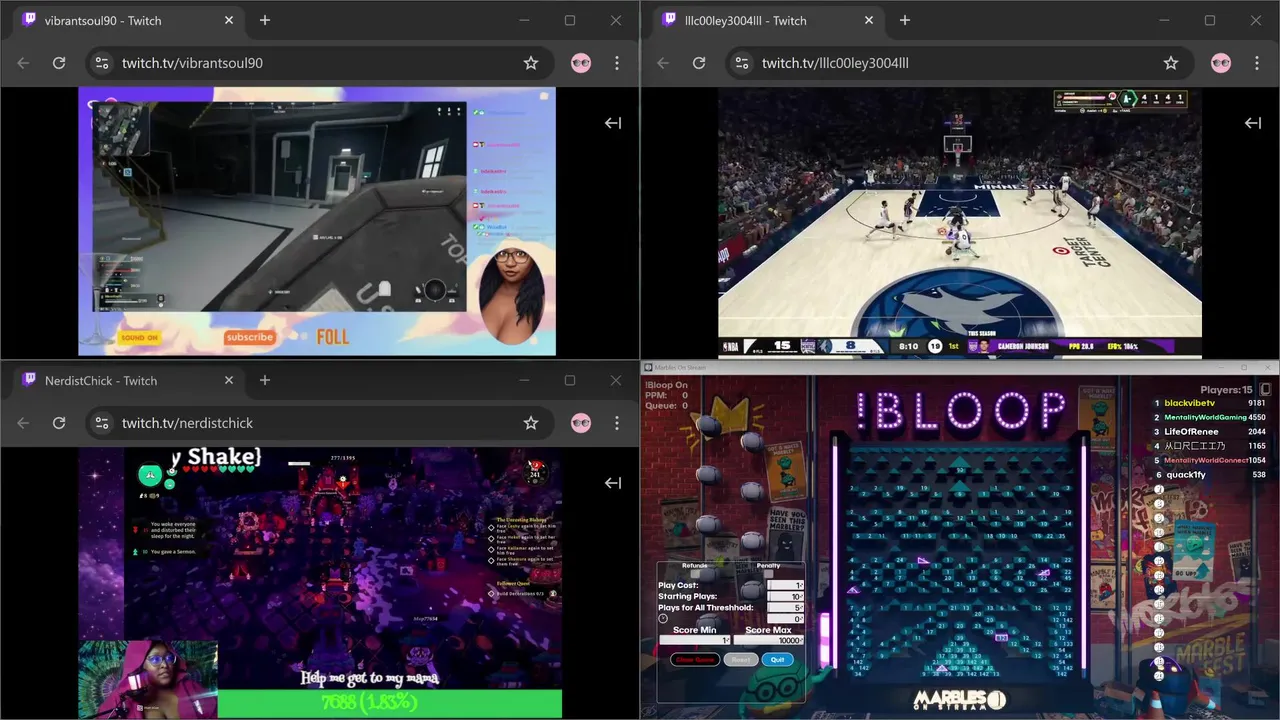Open a new tab beside vibrantsoul90 tab
Image resolution: width=1280 pixels, height=720 pixels.
click(x=265, y=20)
